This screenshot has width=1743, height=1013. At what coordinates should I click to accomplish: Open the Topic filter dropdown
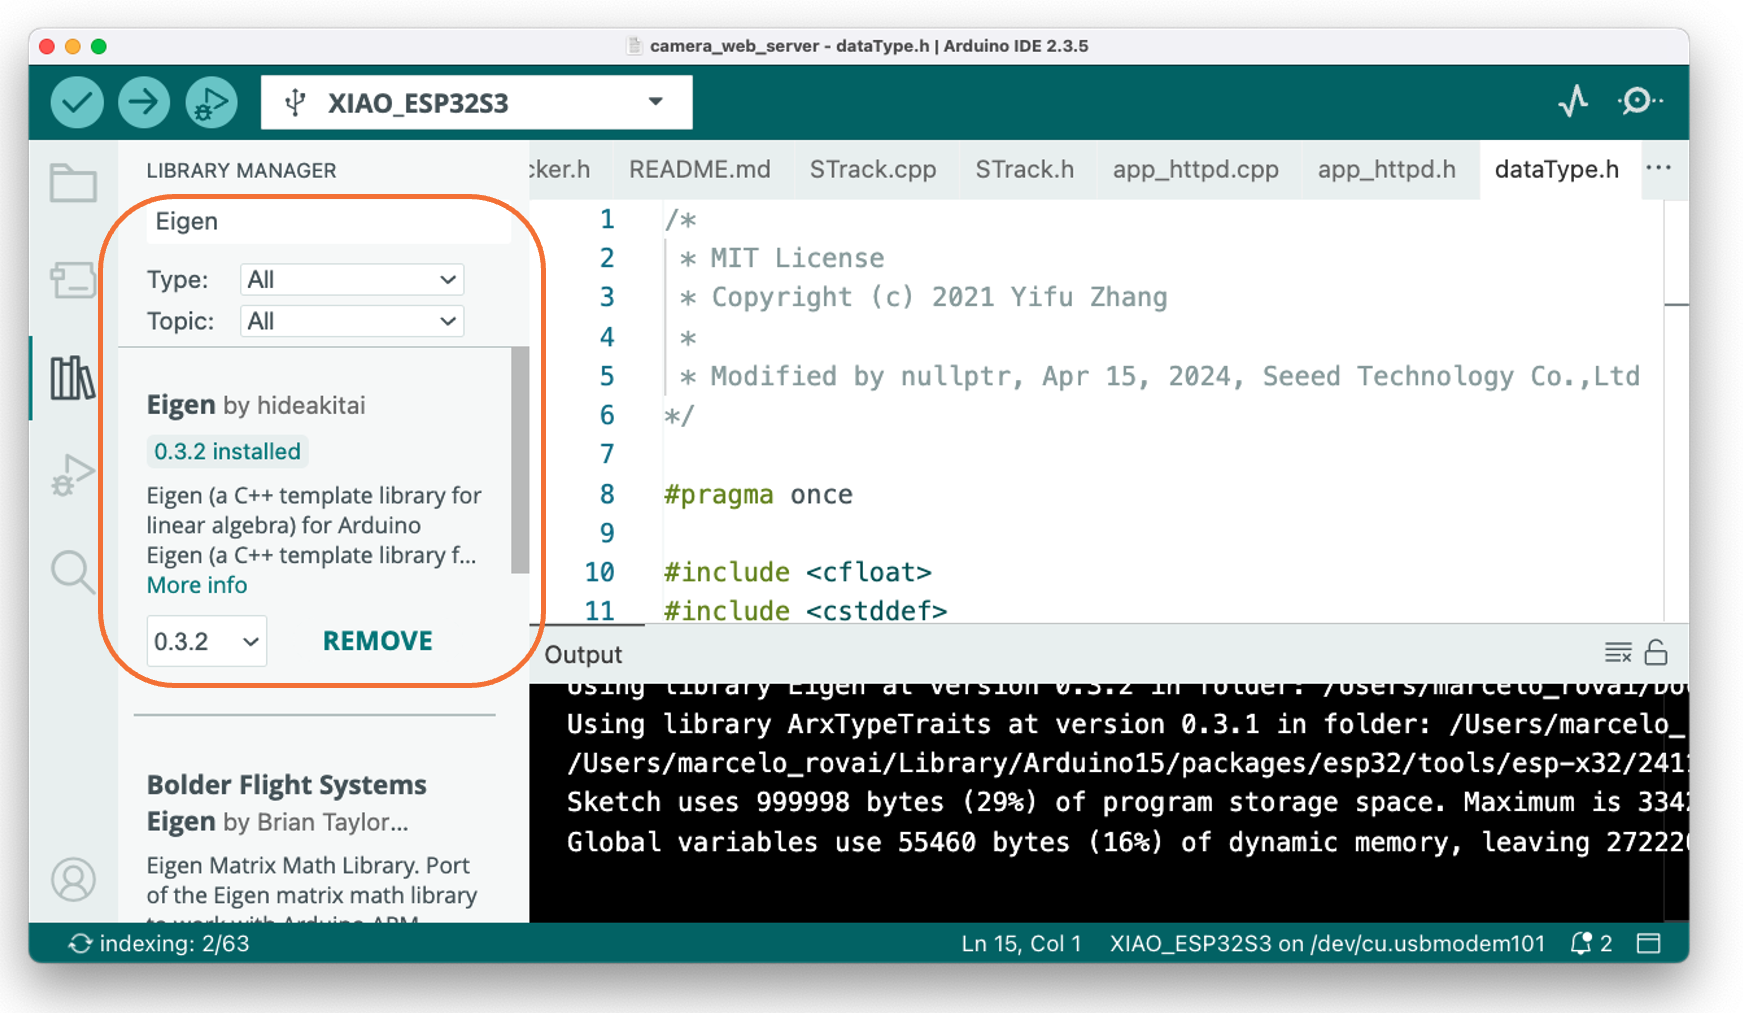351,321
